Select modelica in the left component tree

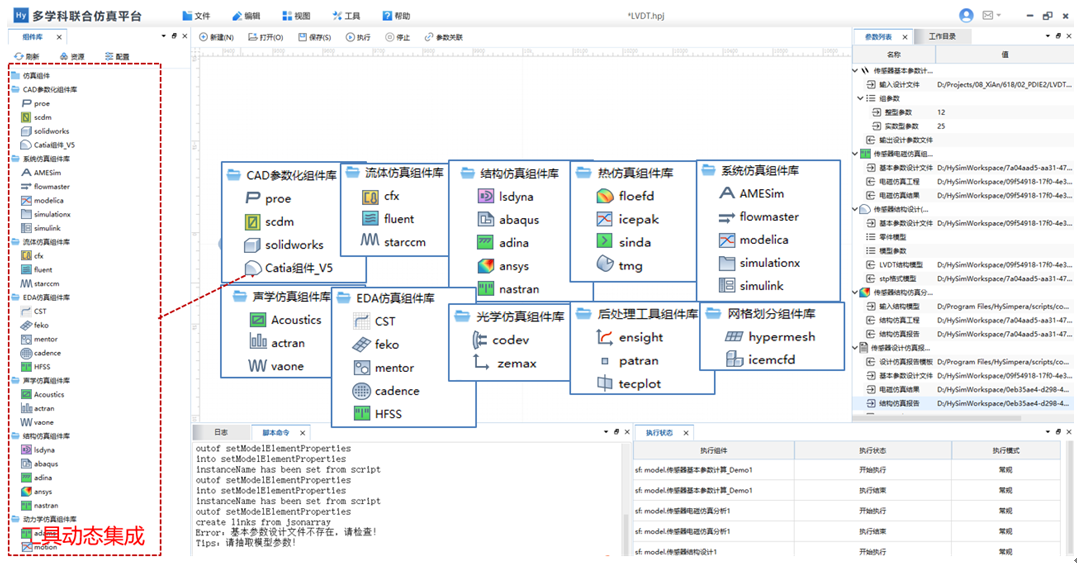[43, 201]
